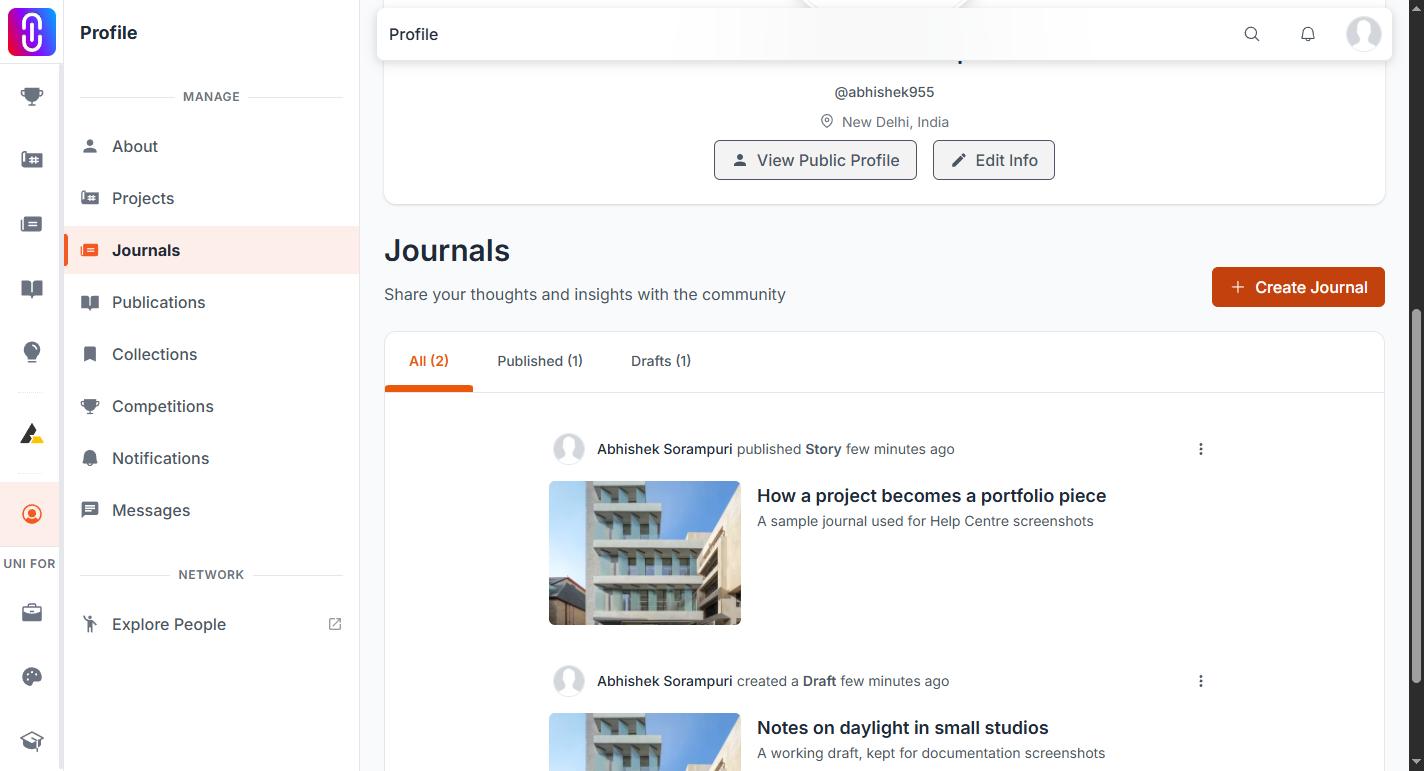Open Explore People under Network

click(211, 624)
